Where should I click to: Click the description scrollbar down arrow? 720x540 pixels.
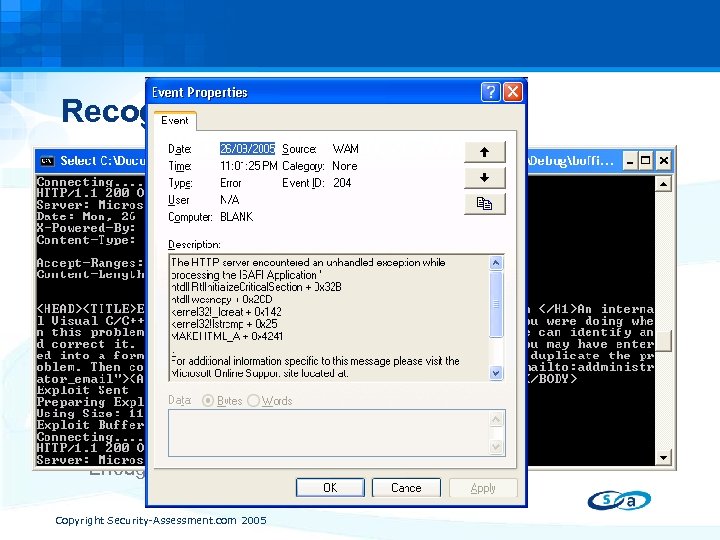(496, 372)
